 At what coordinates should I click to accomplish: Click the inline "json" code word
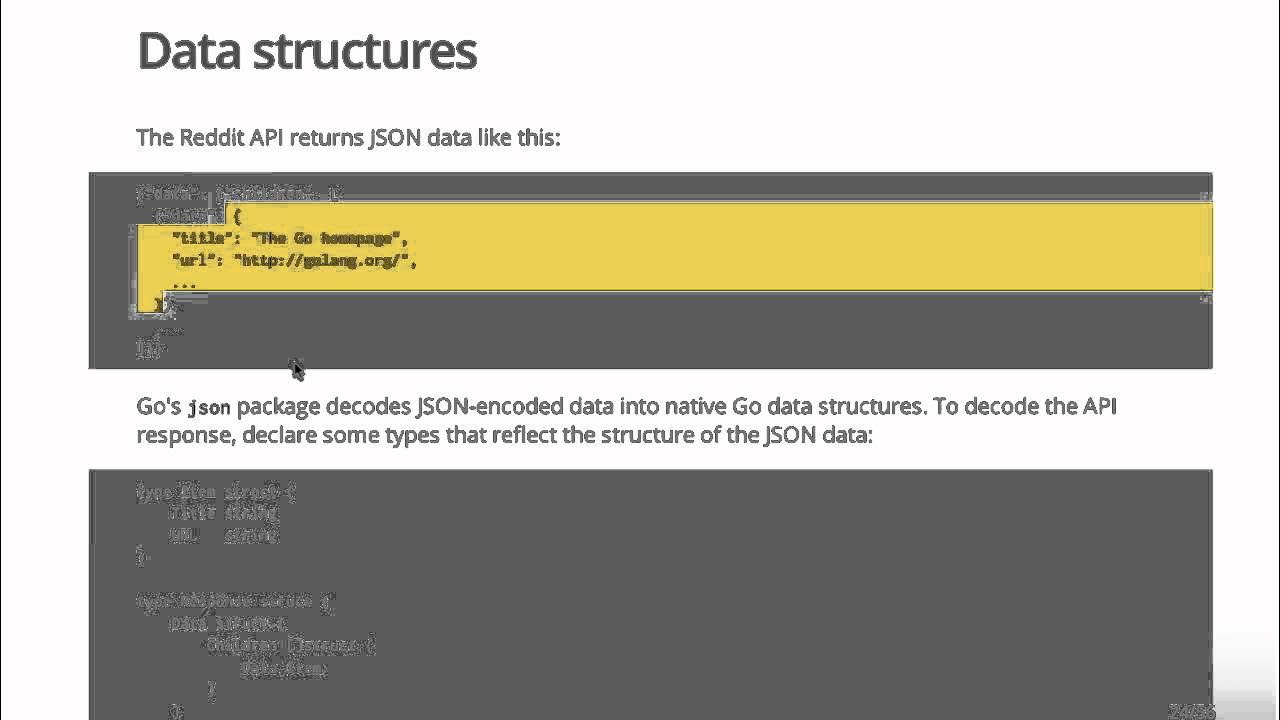(210, 408)
